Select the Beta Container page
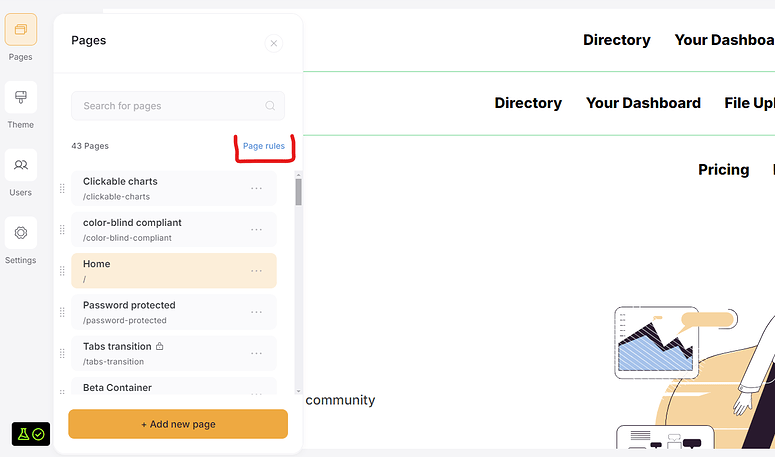This screenshot has width=775, height=457. pos(174,386)
